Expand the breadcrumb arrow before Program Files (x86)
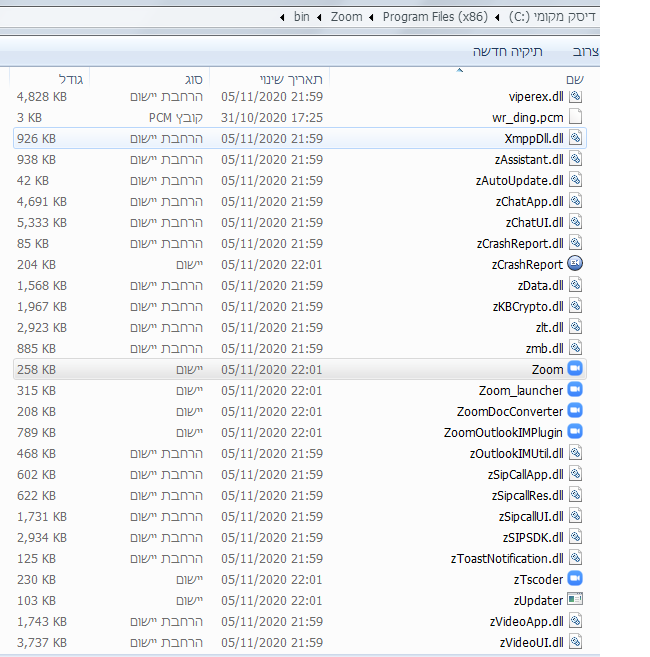Viewport: 650px width, 657px height. (371, 17)
